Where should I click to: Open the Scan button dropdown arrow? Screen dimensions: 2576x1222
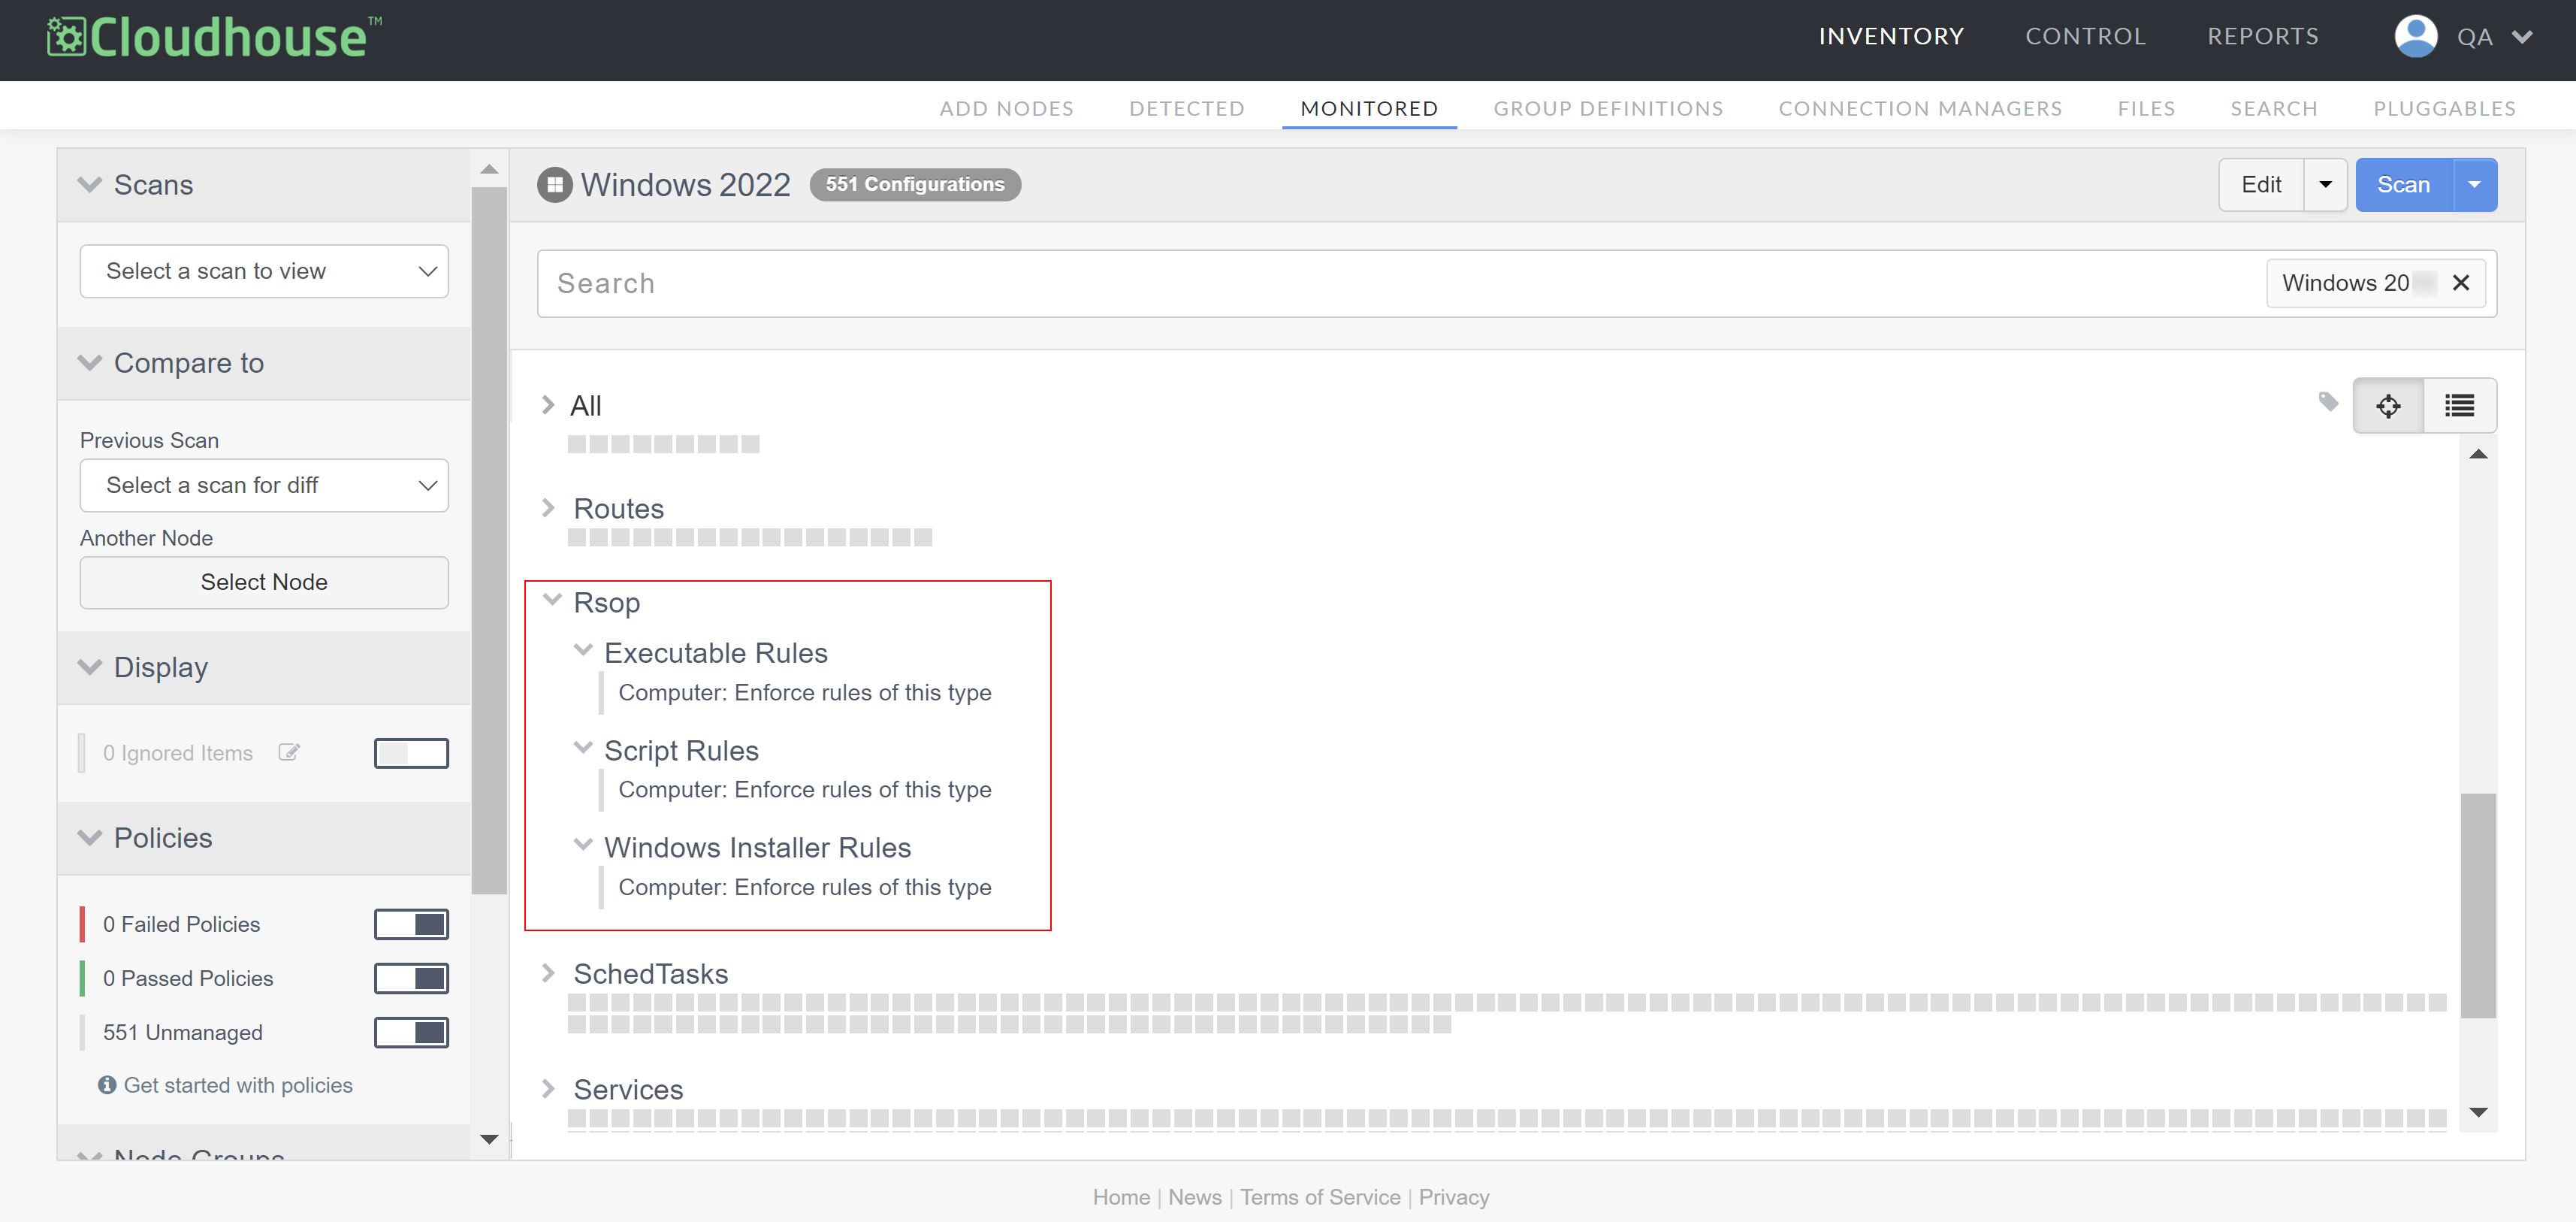[x=2474, y=185]
